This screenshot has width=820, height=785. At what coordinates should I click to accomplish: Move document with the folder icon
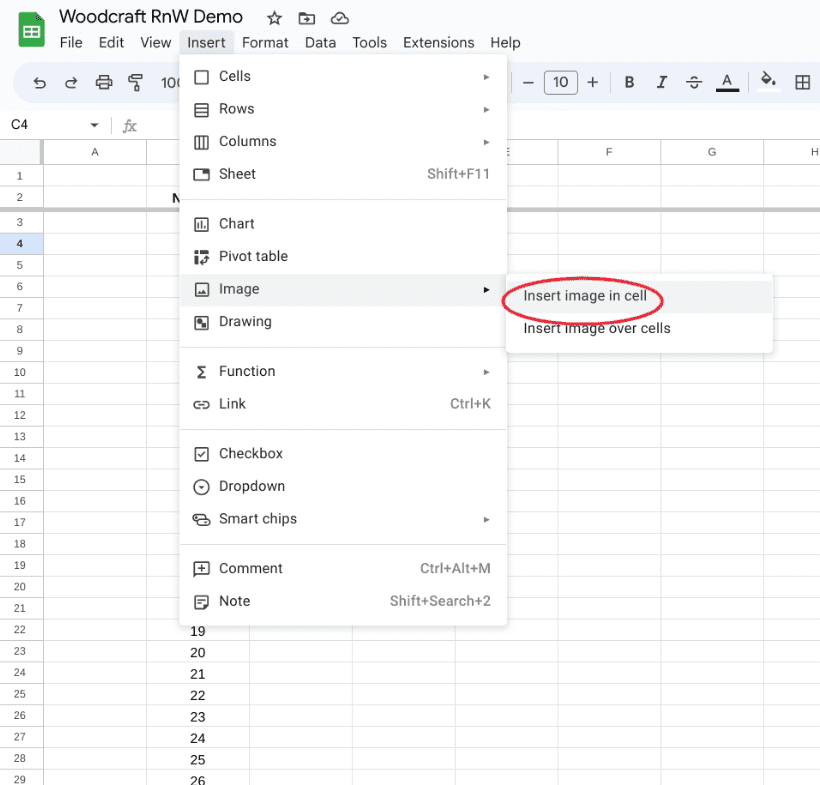point(306,19)
